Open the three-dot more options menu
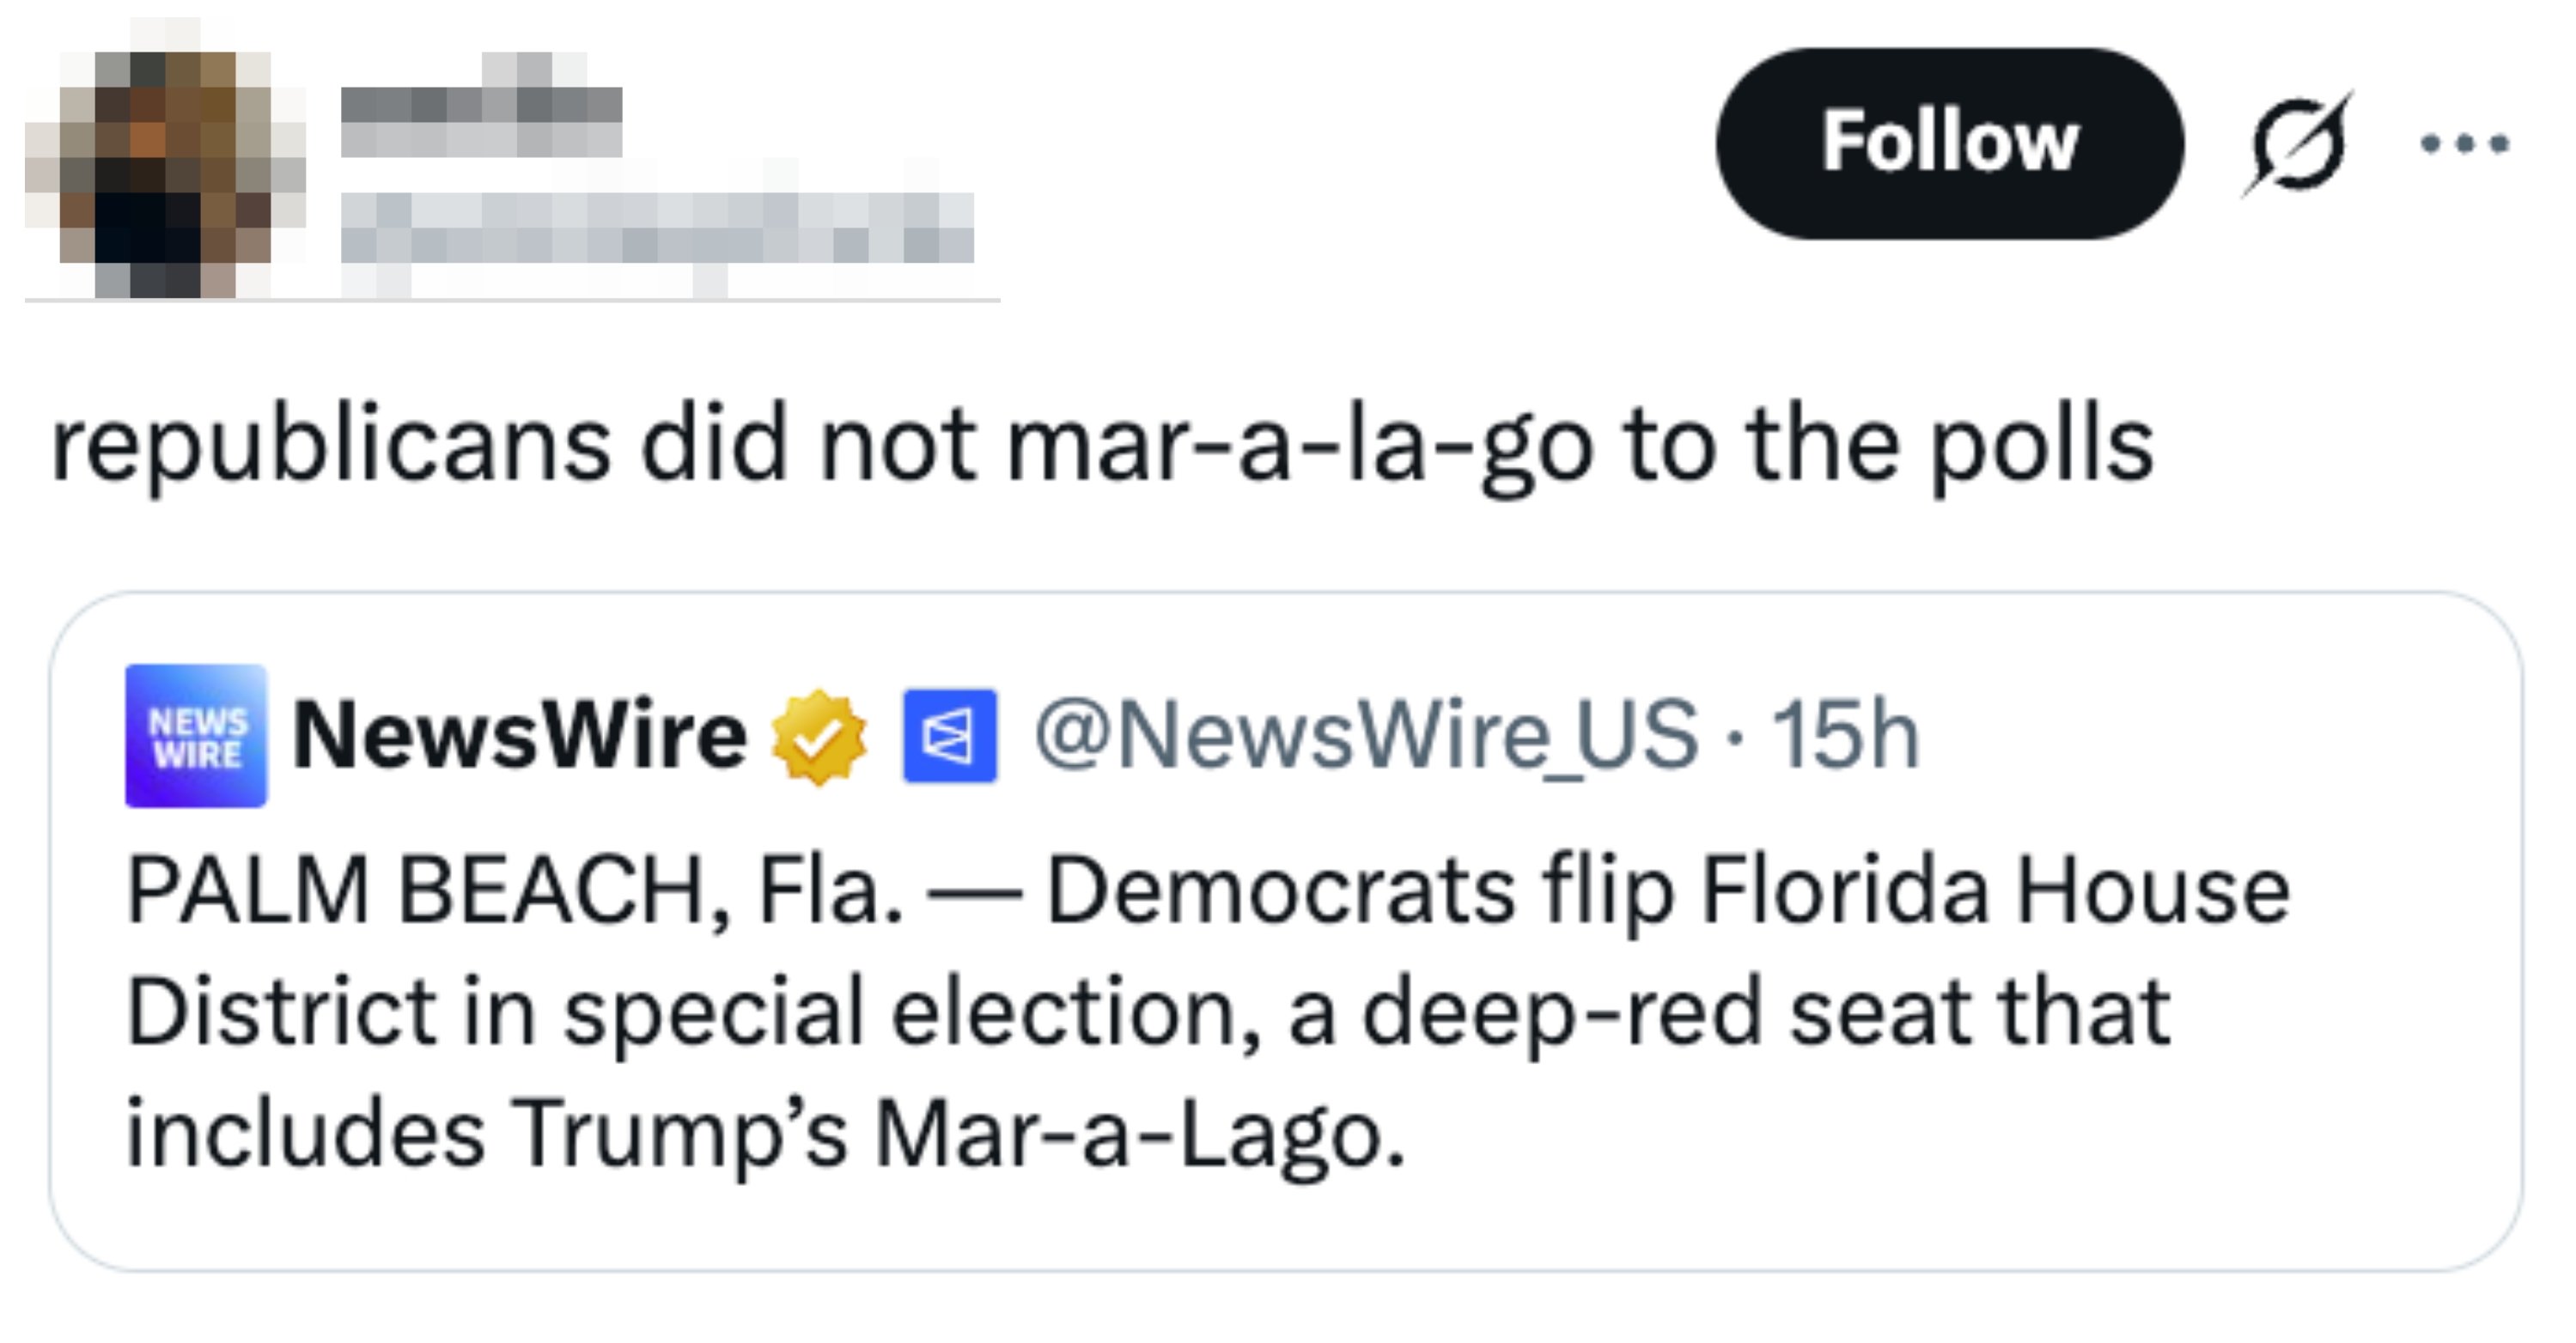The height and width of the screenshot is (1343, 2576). pyautogui.click(x=2464, y=145)
